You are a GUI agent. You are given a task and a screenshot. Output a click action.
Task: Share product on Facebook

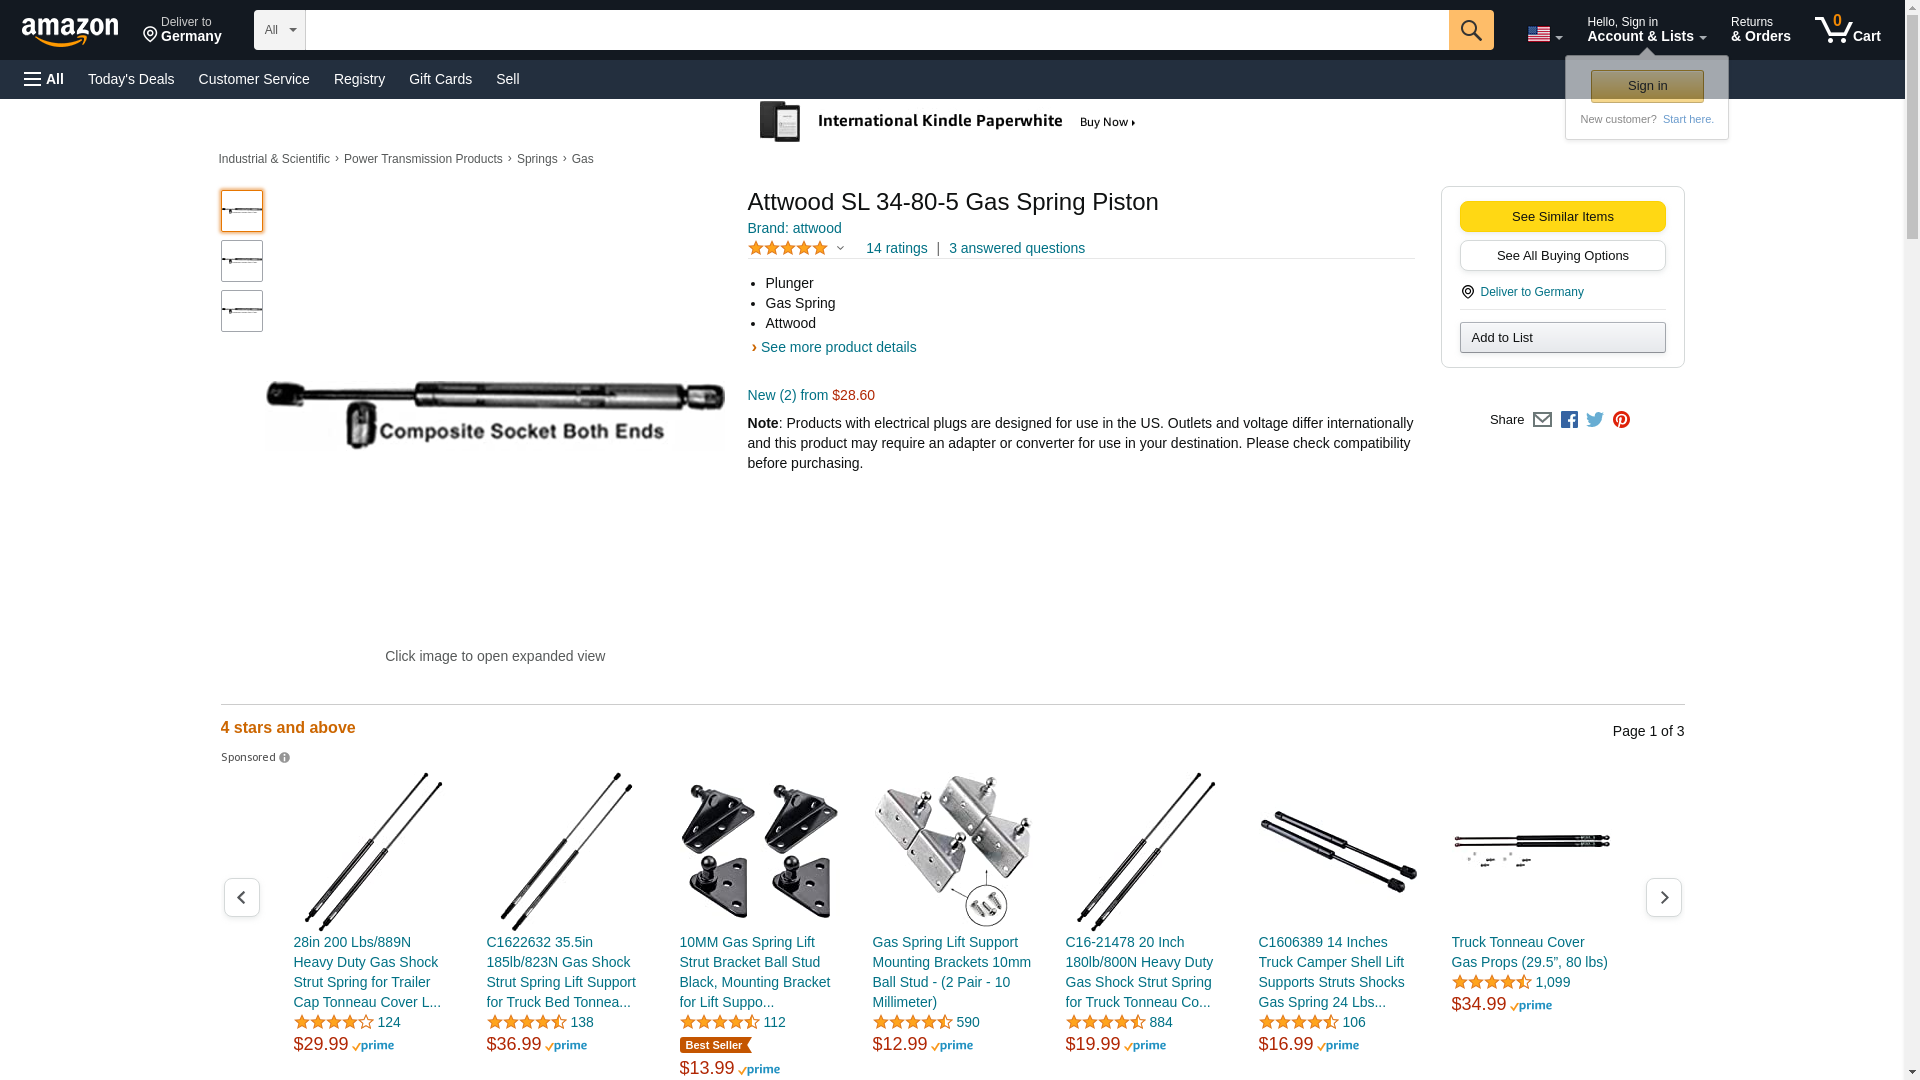point(1569,420)
